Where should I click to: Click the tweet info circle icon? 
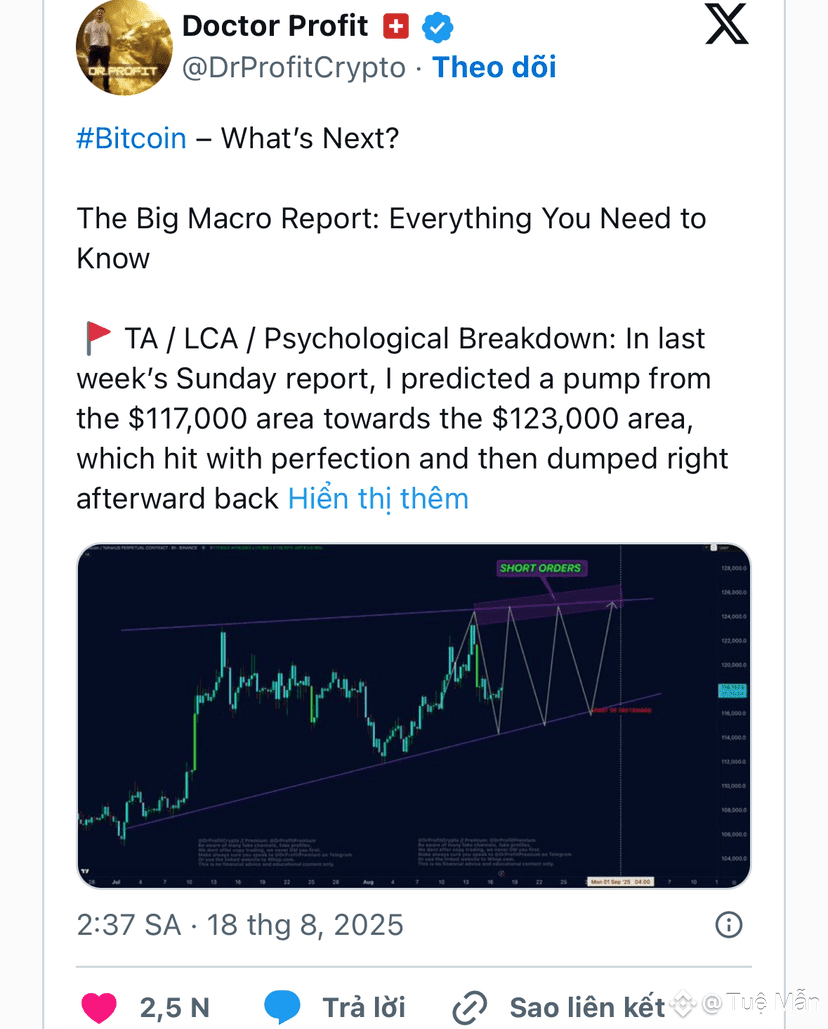tap(728, 925)
